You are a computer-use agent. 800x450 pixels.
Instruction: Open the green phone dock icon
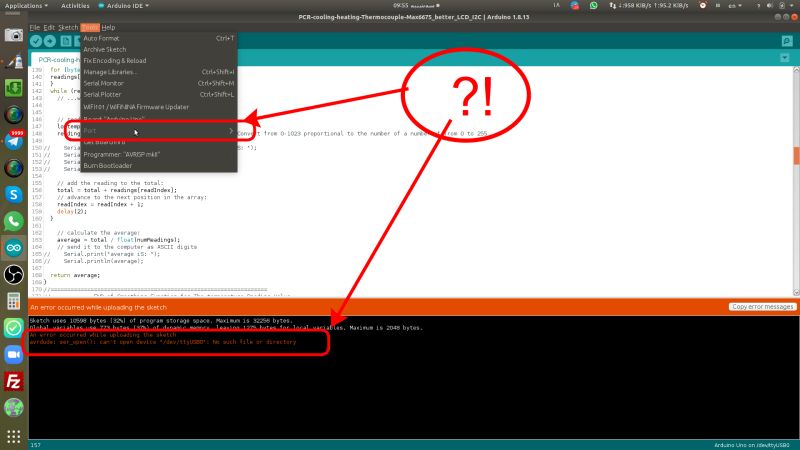[14, 221]
